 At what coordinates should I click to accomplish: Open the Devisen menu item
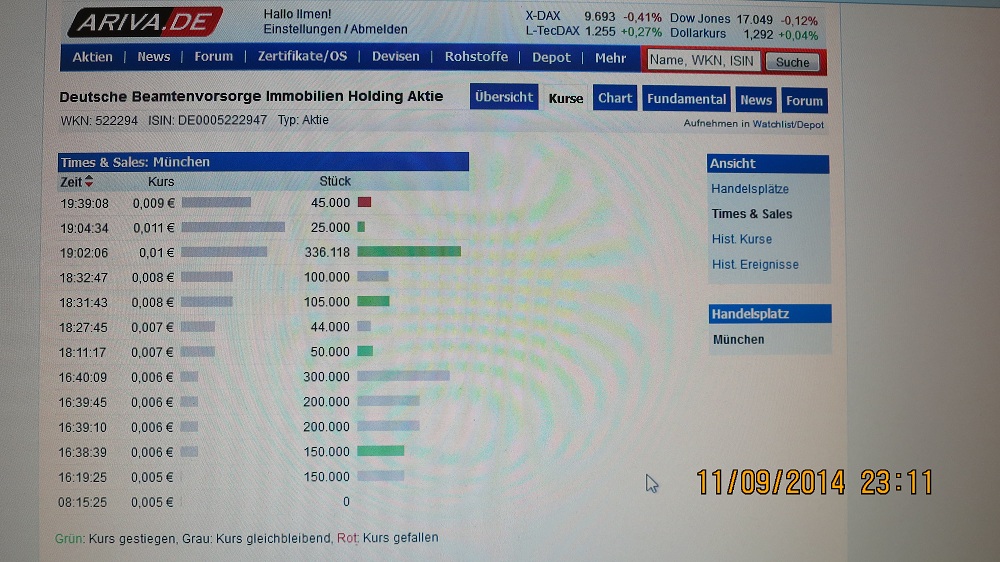pyautogui.click(x=396, y=57)
